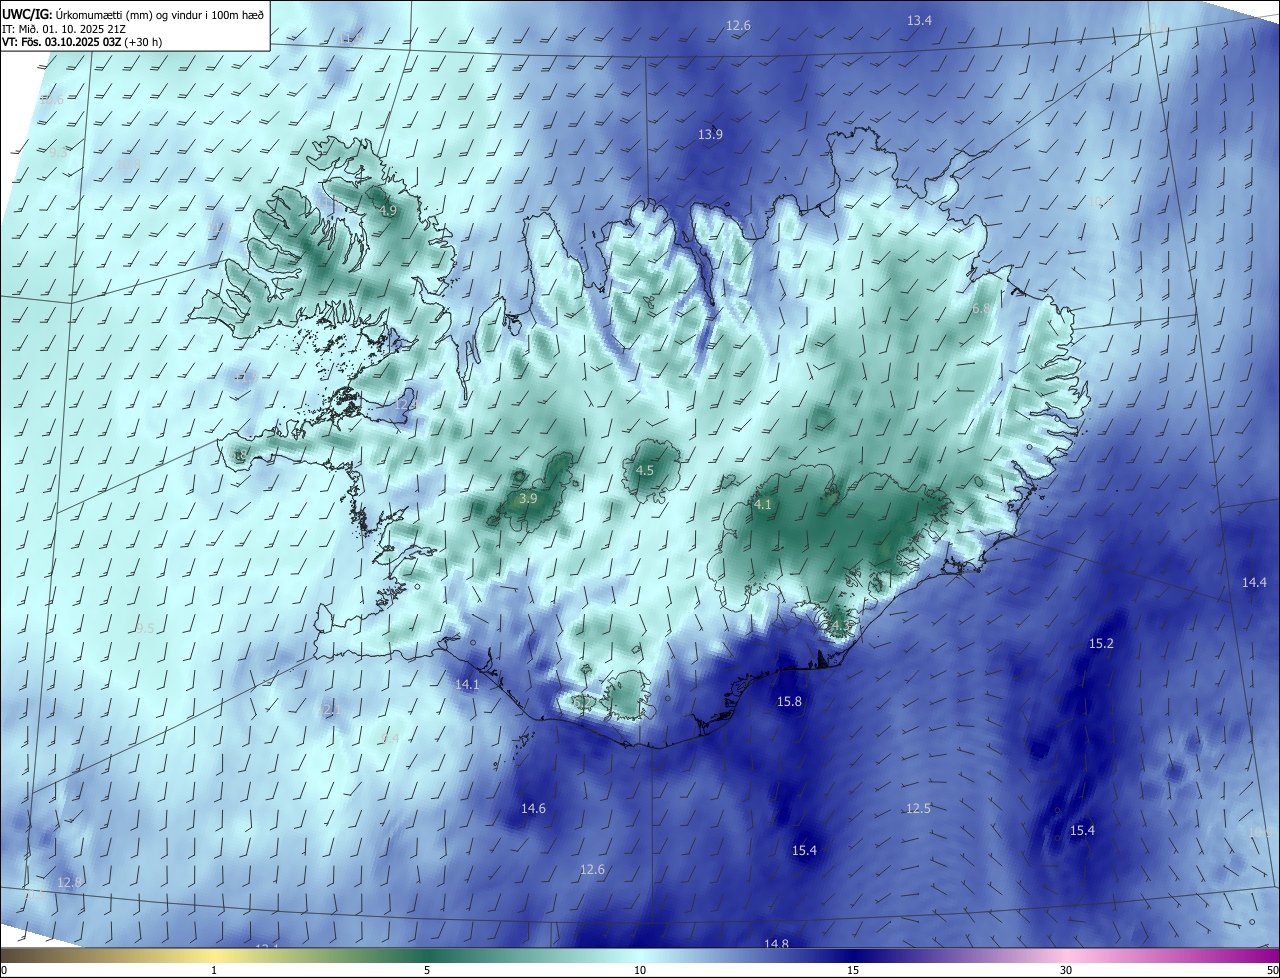The width and height of the screenshot is (1280, 978).
Task: Click the 13.4 value label
Action: [x=919, y=21]
